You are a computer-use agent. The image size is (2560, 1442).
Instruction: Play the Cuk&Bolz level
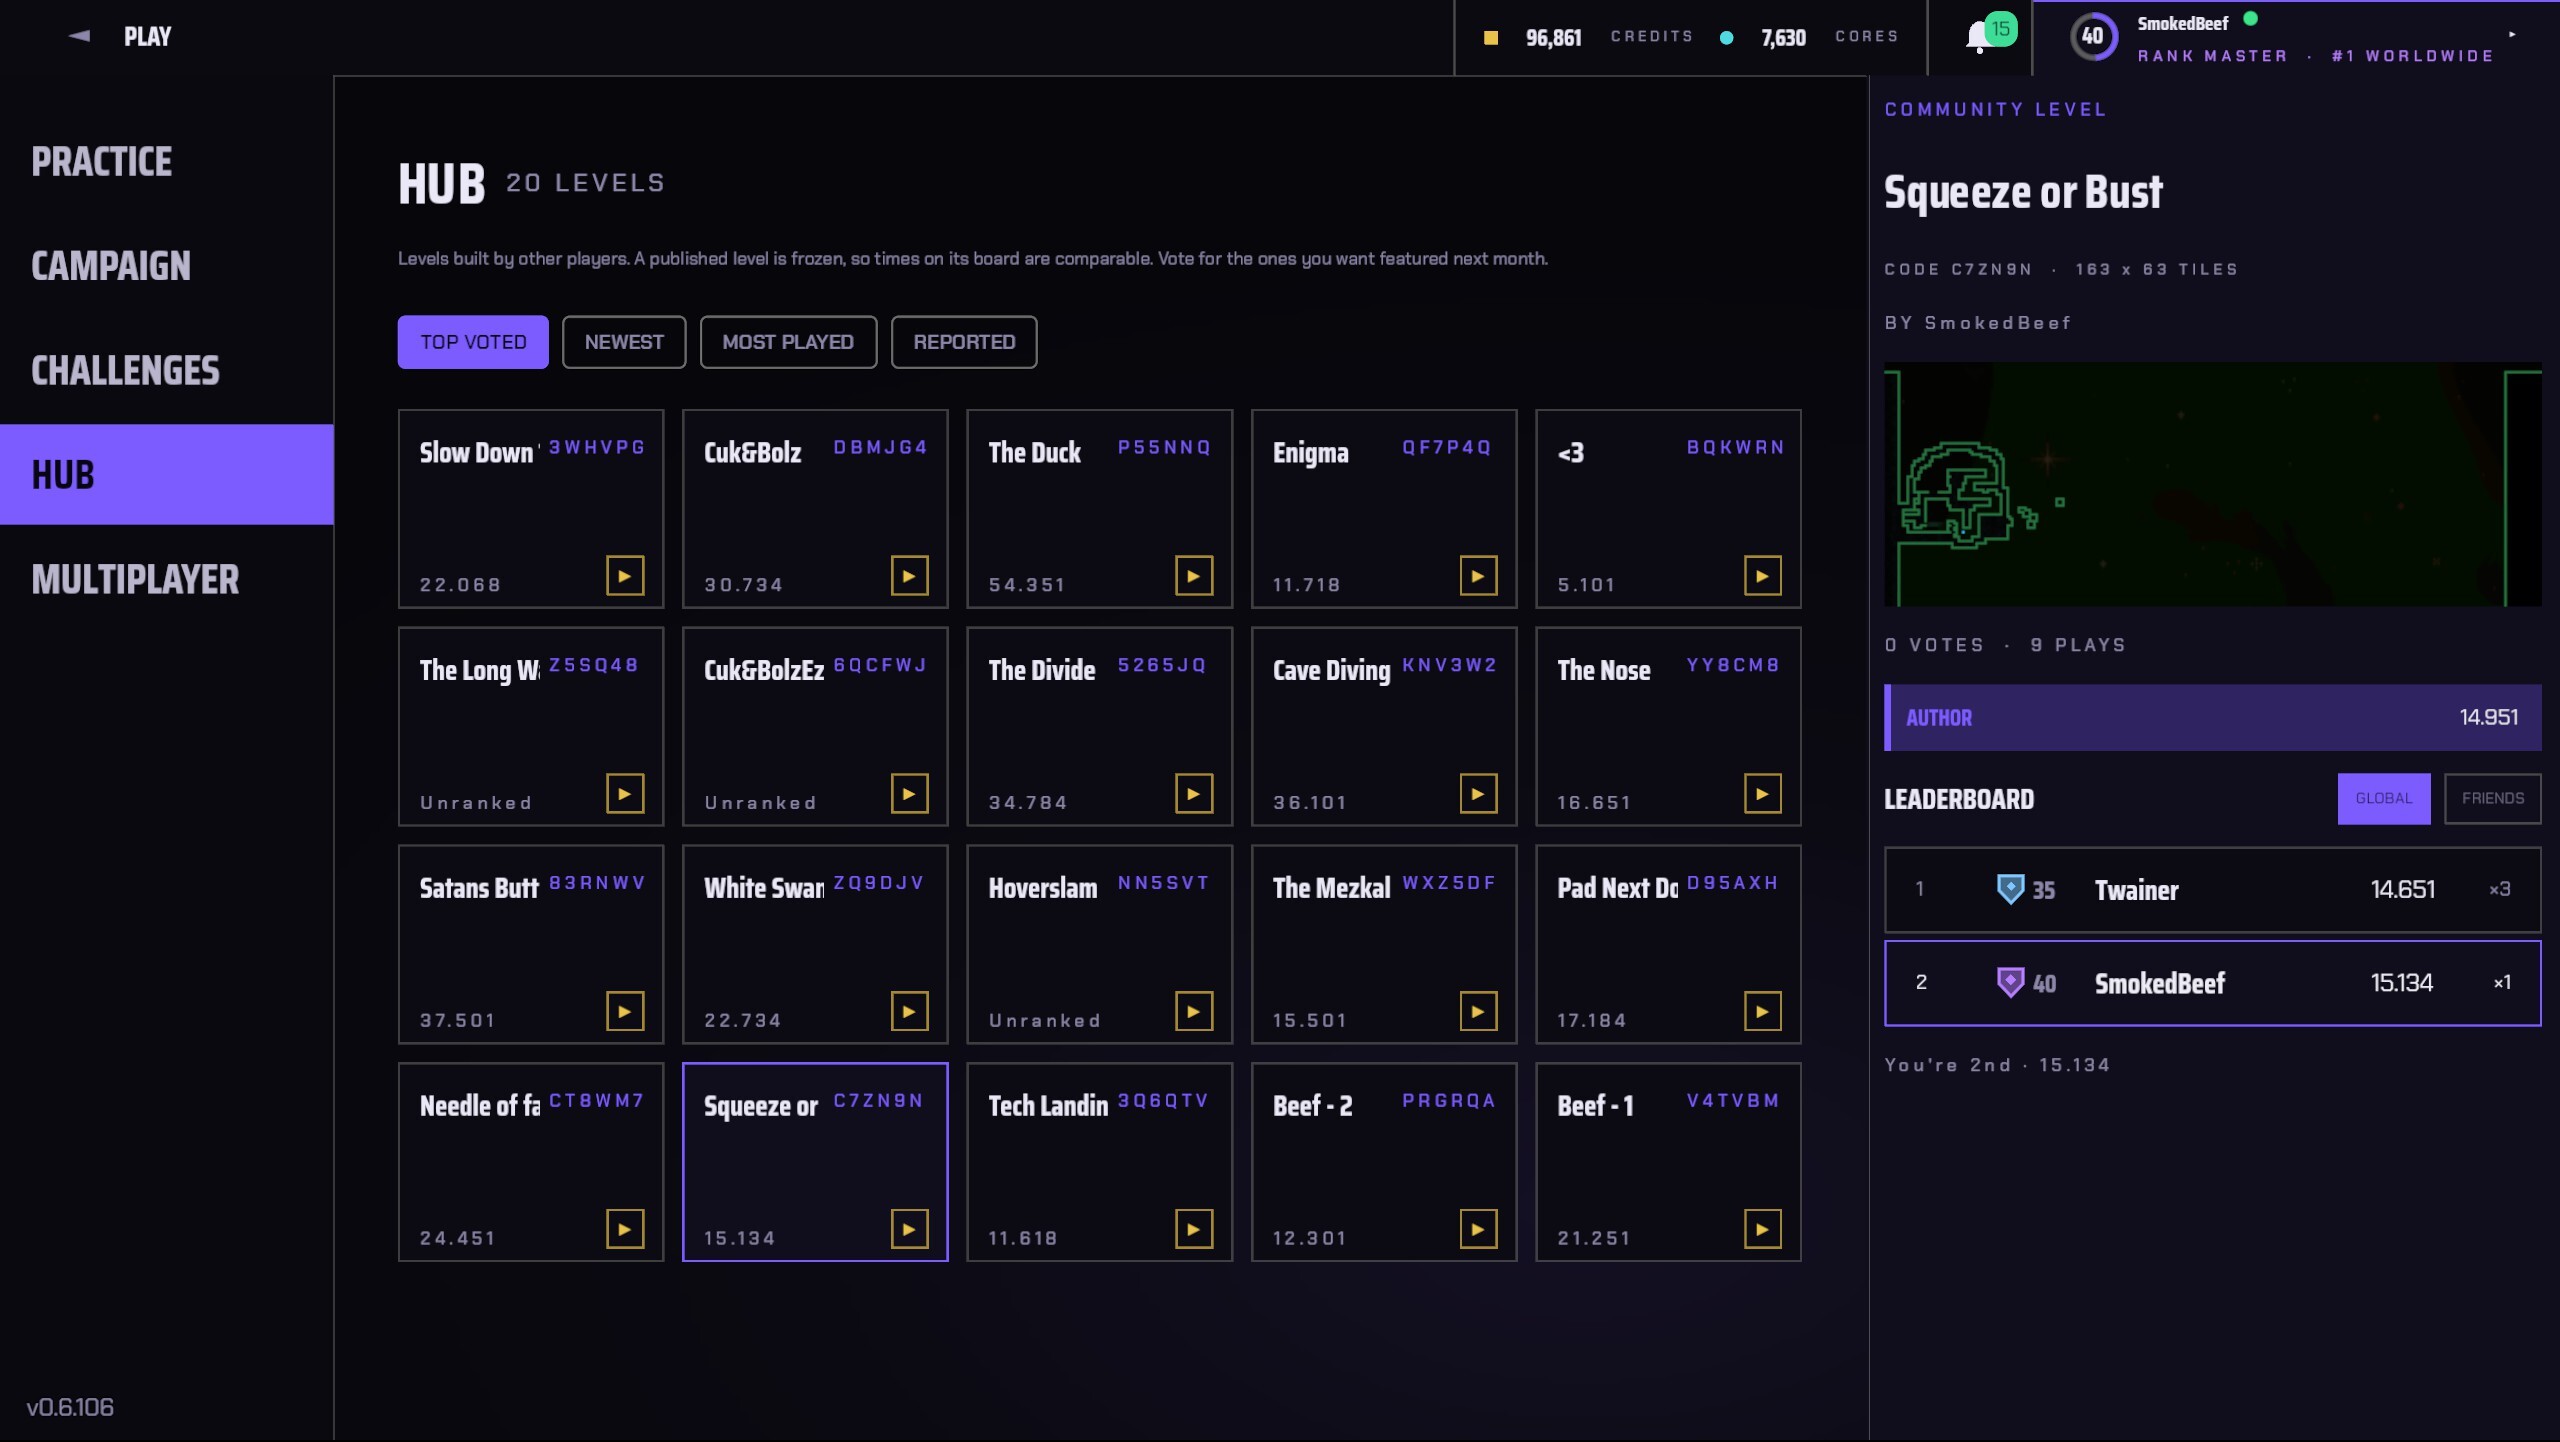(x=909, y=576)
